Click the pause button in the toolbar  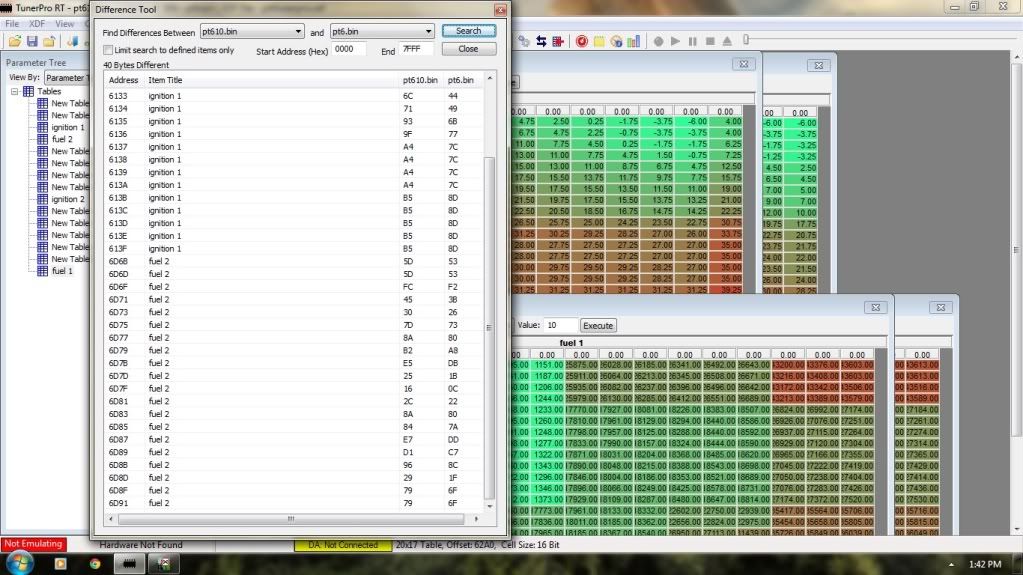(x=693, y=41)
